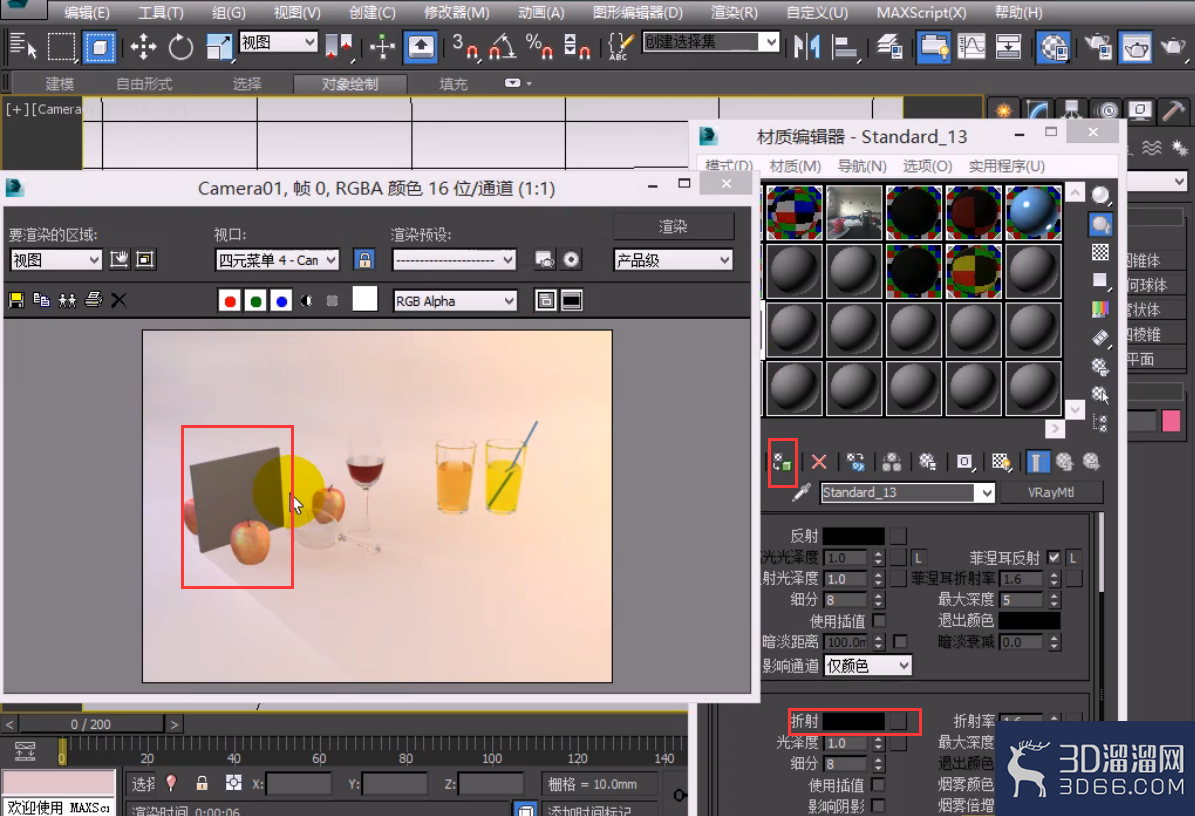Screen dimensions: 1195x816
Task: Click the Select by Name icon
Action: (23, 47)
